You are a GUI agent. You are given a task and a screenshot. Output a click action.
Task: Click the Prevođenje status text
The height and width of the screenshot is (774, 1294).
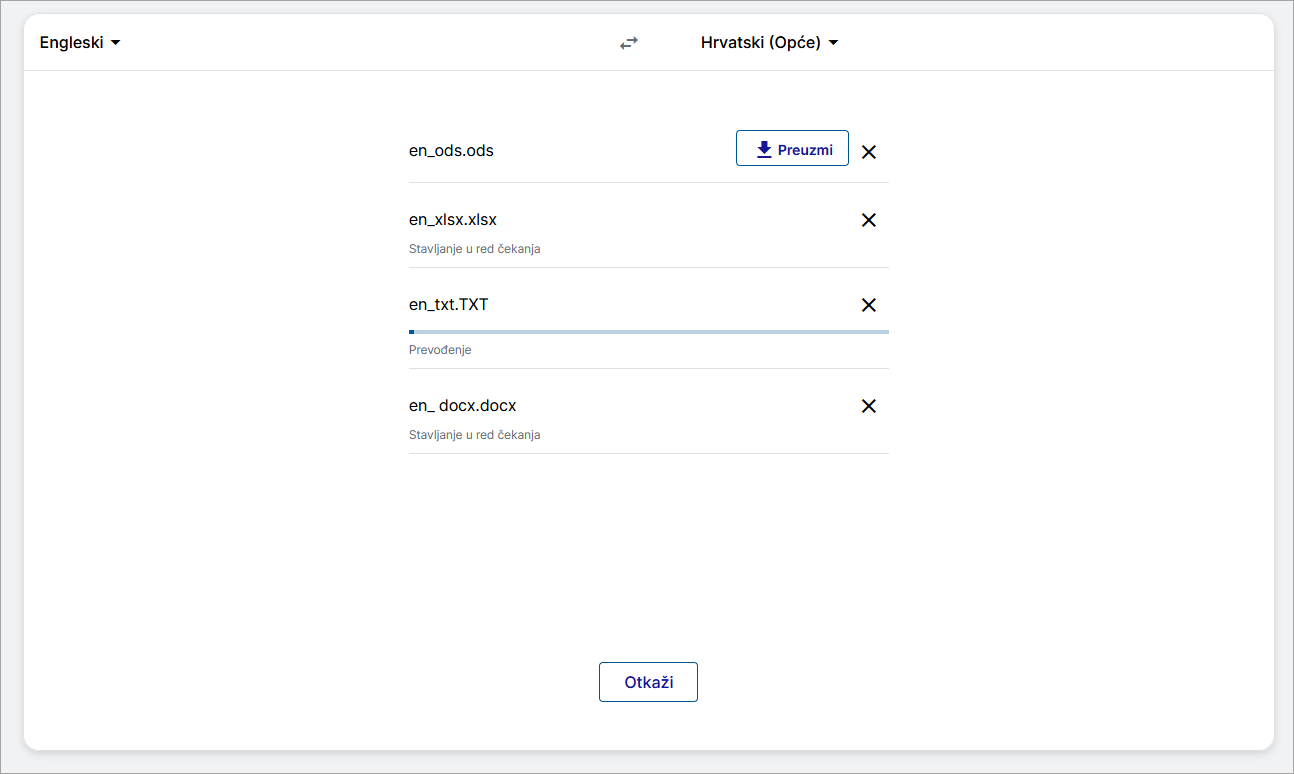(440, 350)
